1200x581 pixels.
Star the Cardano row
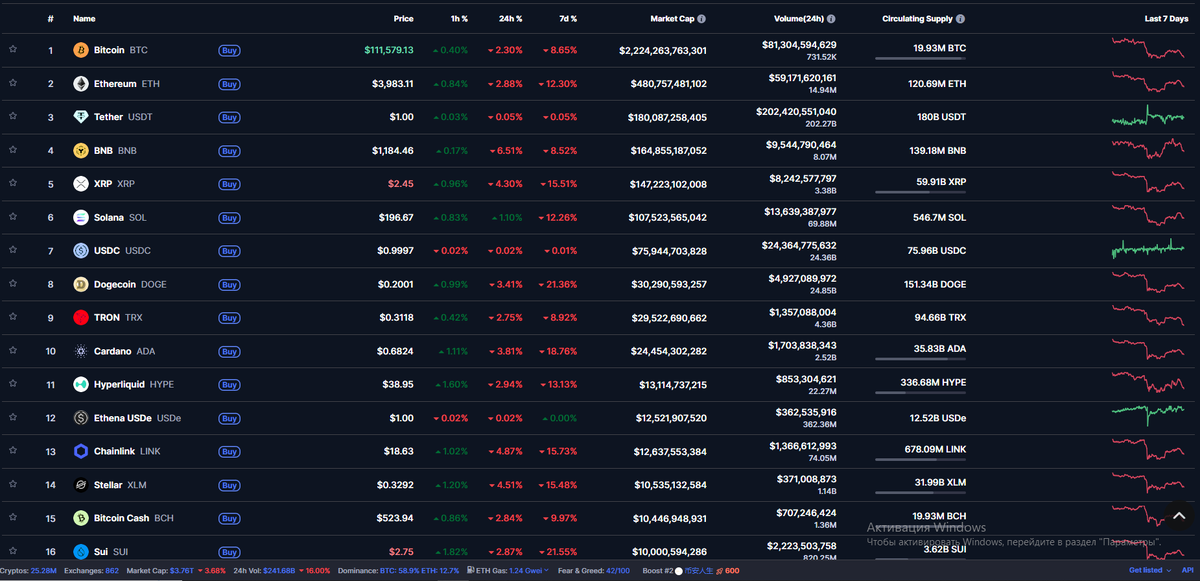pos(14,351)
